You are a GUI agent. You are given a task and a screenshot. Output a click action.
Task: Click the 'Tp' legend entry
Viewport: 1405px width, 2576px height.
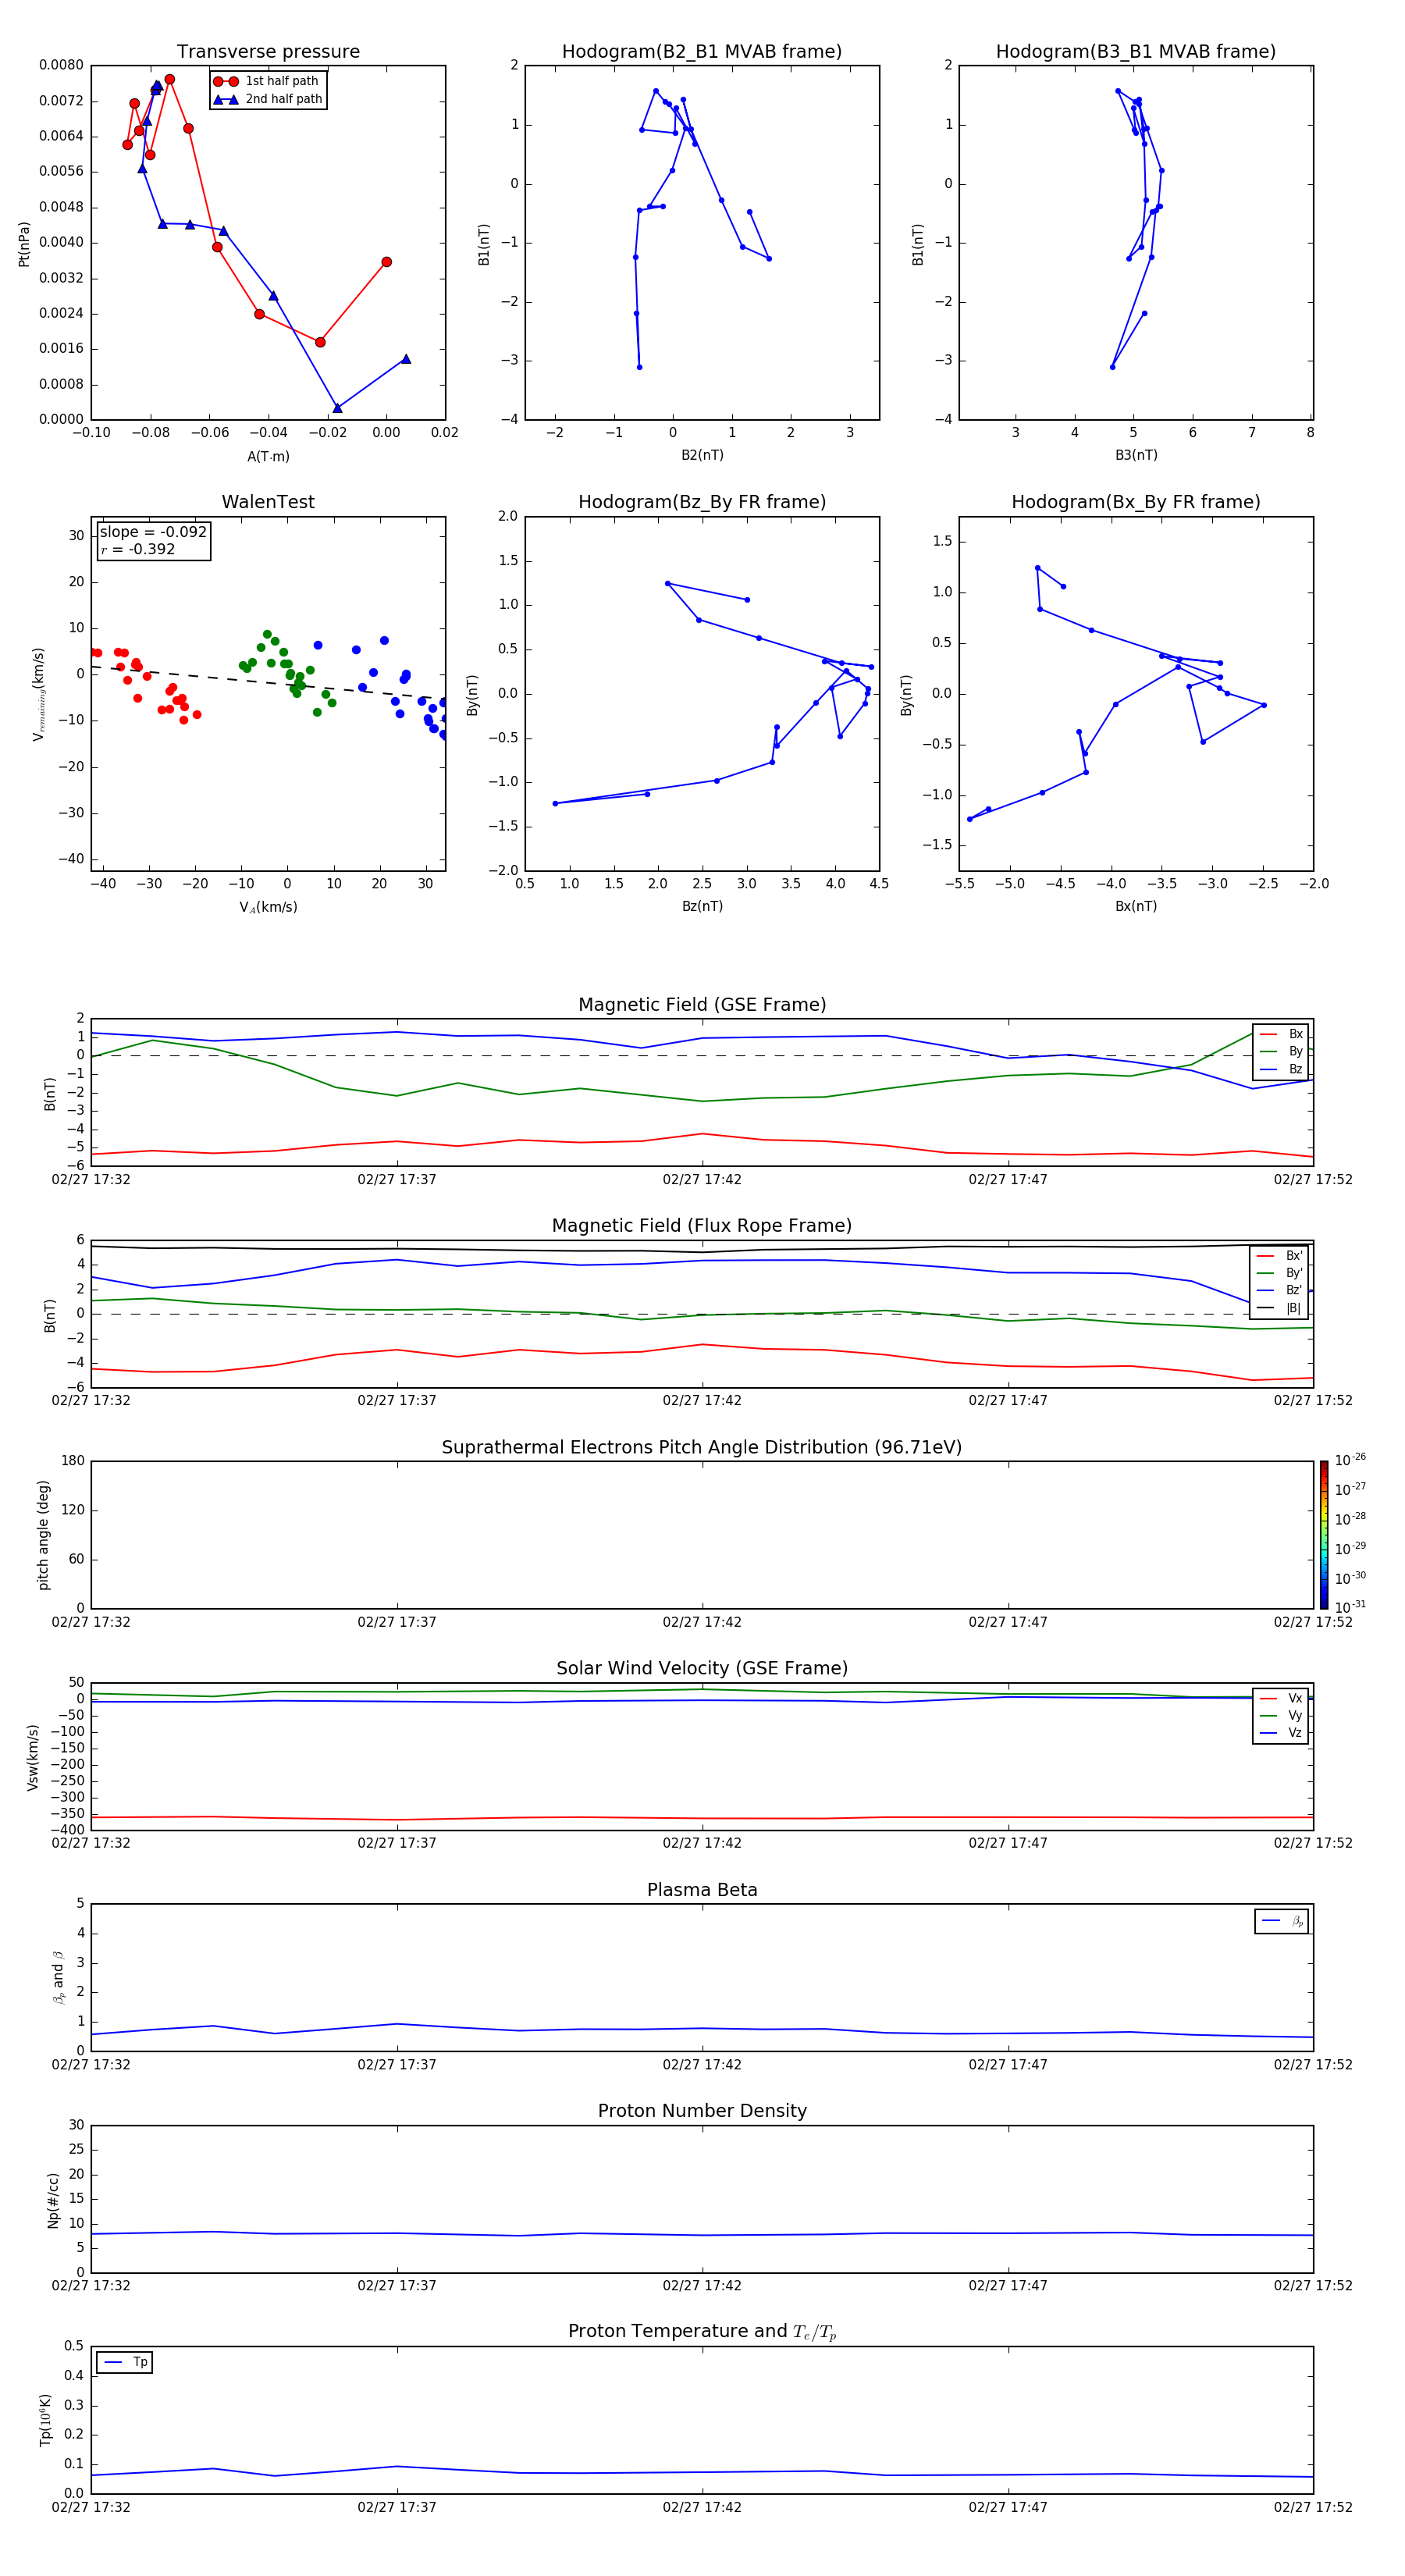coord(125,2362)
